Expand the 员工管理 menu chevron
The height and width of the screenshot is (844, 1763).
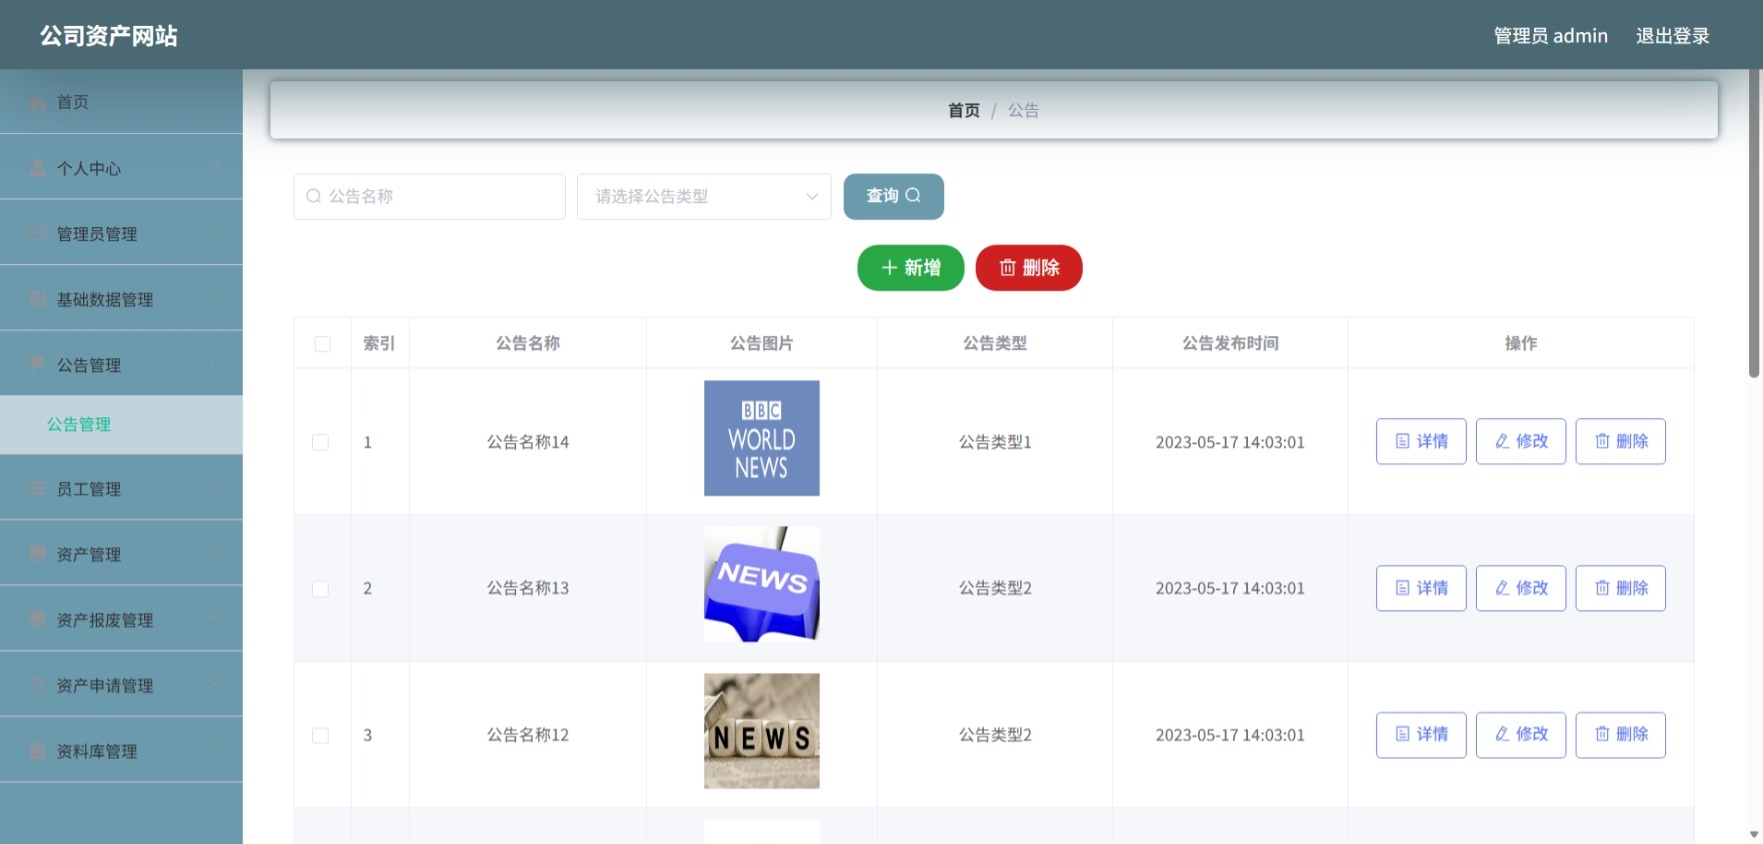tap(215, 486)
